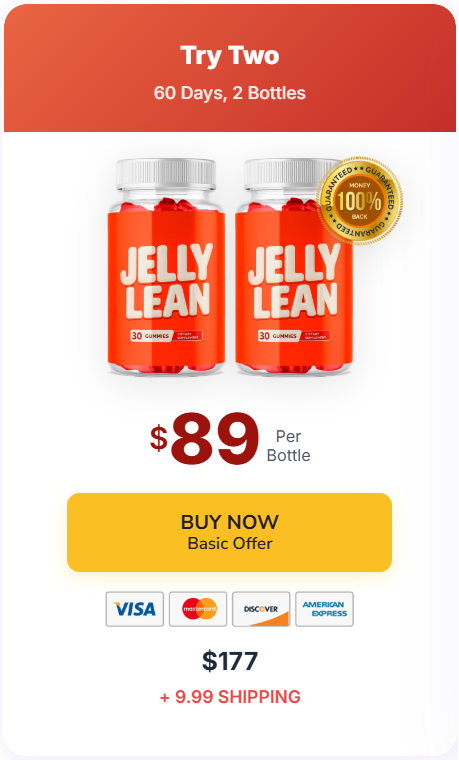Click the dollar sign beside 89
The width and height of the screenshot is (459, 760).
[x=158, y=437]
